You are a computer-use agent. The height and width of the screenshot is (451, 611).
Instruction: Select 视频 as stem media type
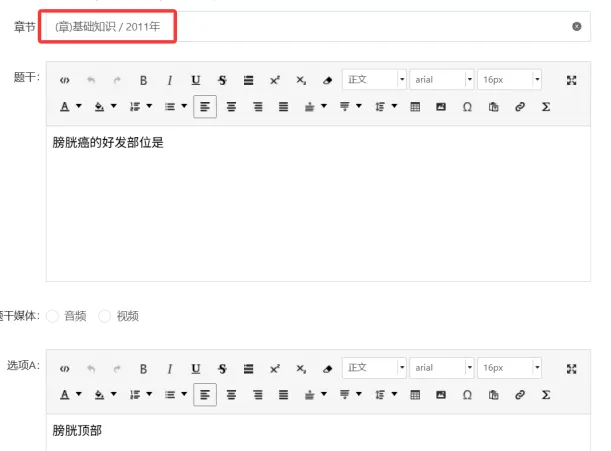tap(104, 316)
